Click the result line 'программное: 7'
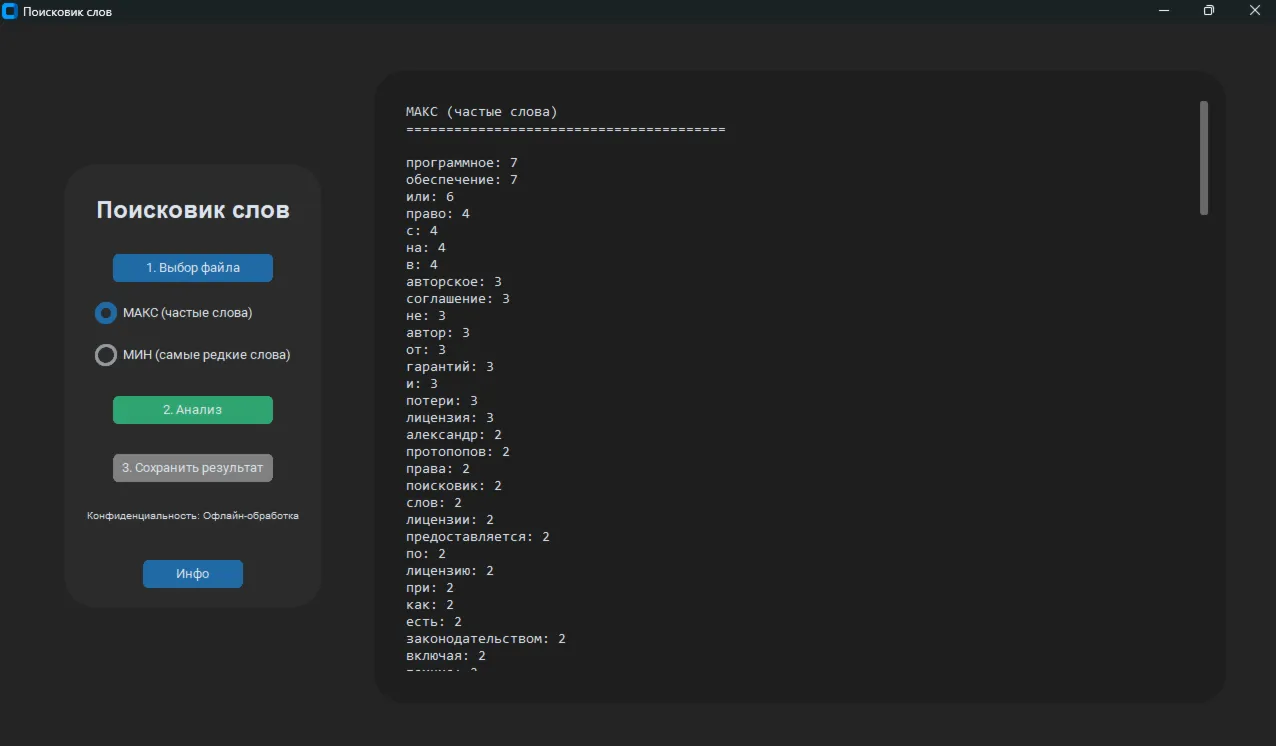This screenshot has height=746, width=1276. tap(462, 163)
